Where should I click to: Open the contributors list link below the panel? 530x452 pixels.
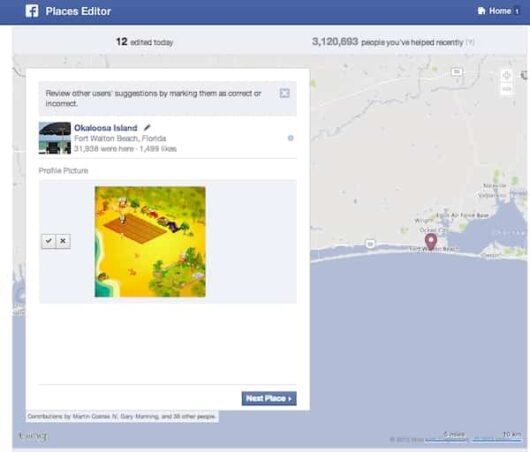(x=121, y=416)
